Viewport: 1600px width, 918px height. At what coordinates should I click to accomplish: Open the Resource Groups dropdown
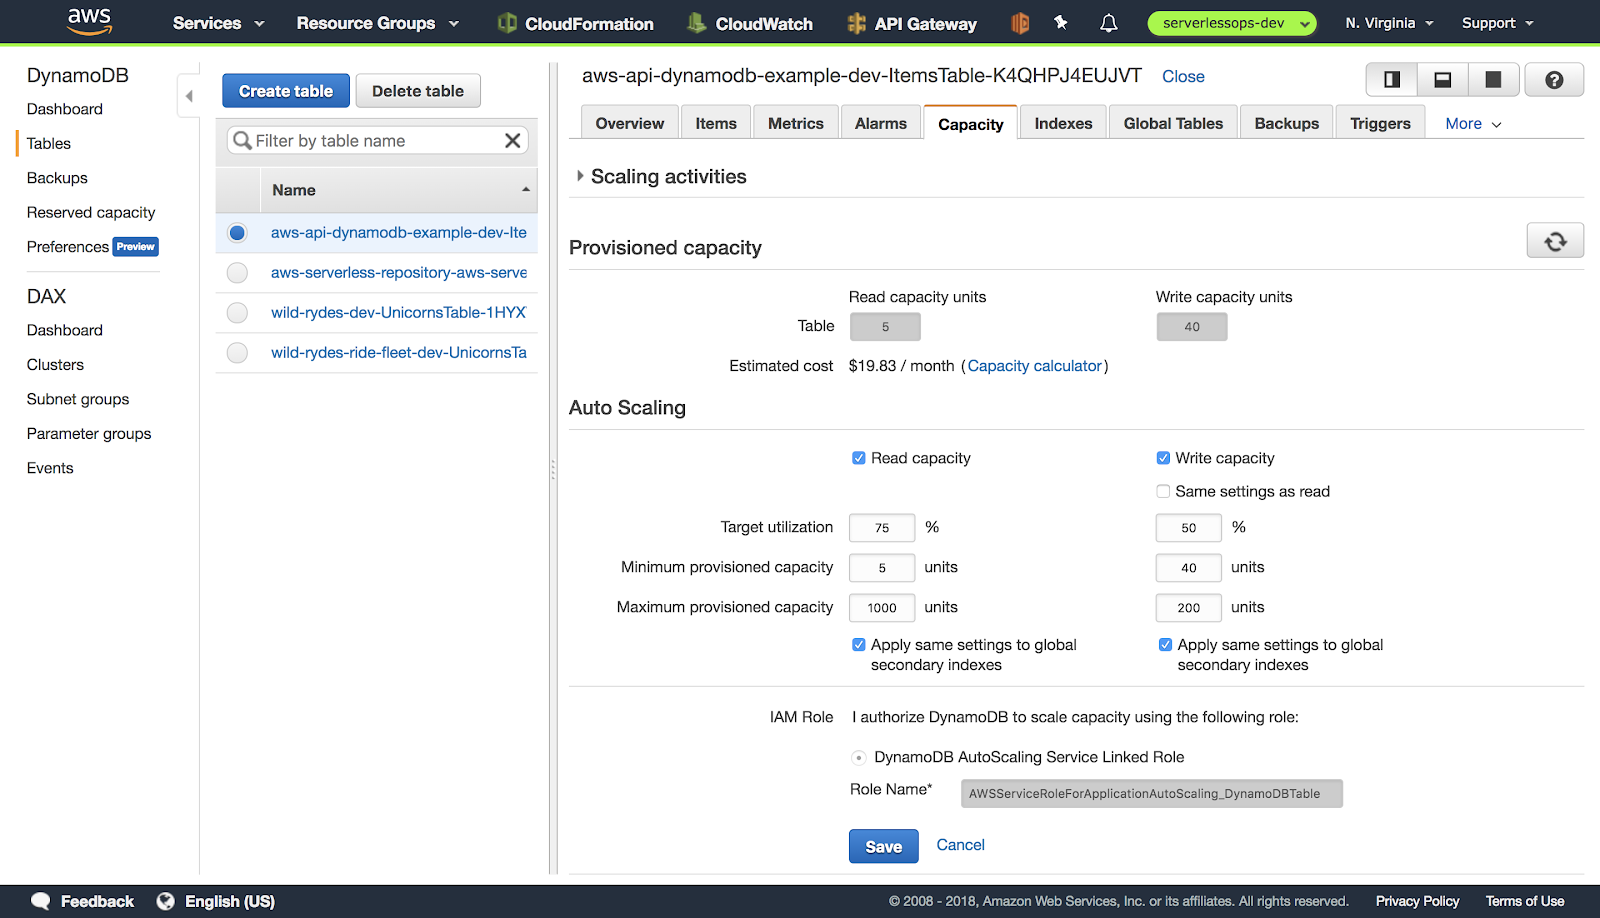point(377,23)
